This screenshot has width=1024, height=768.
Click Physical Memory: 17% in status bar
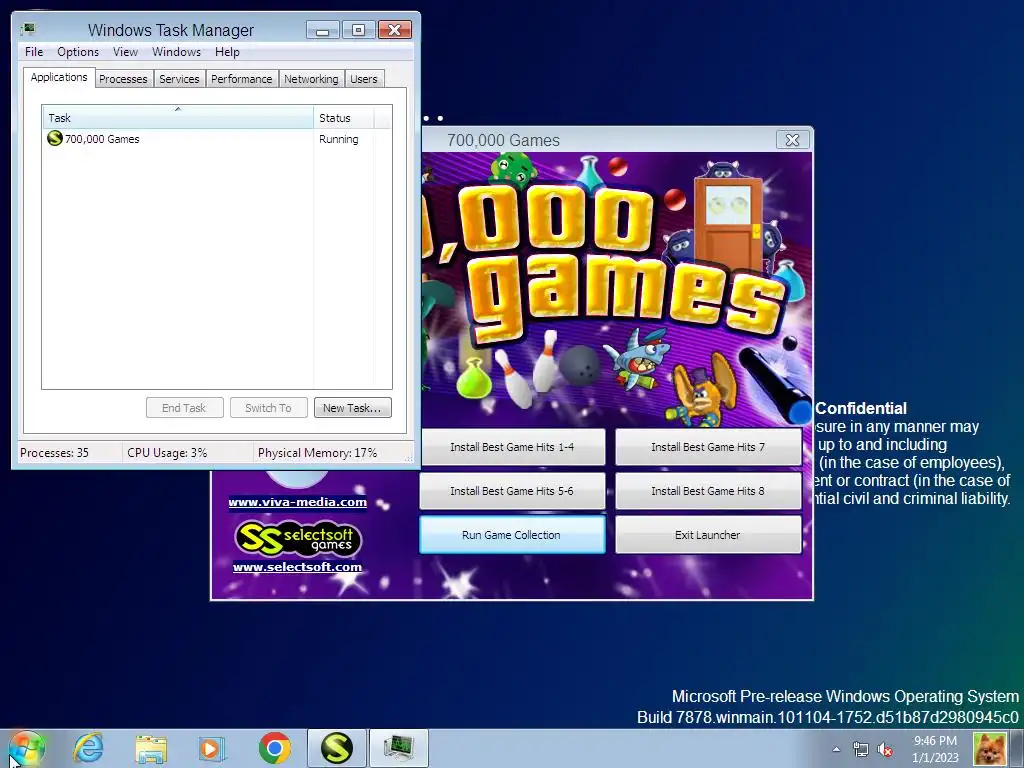(317, 453)
